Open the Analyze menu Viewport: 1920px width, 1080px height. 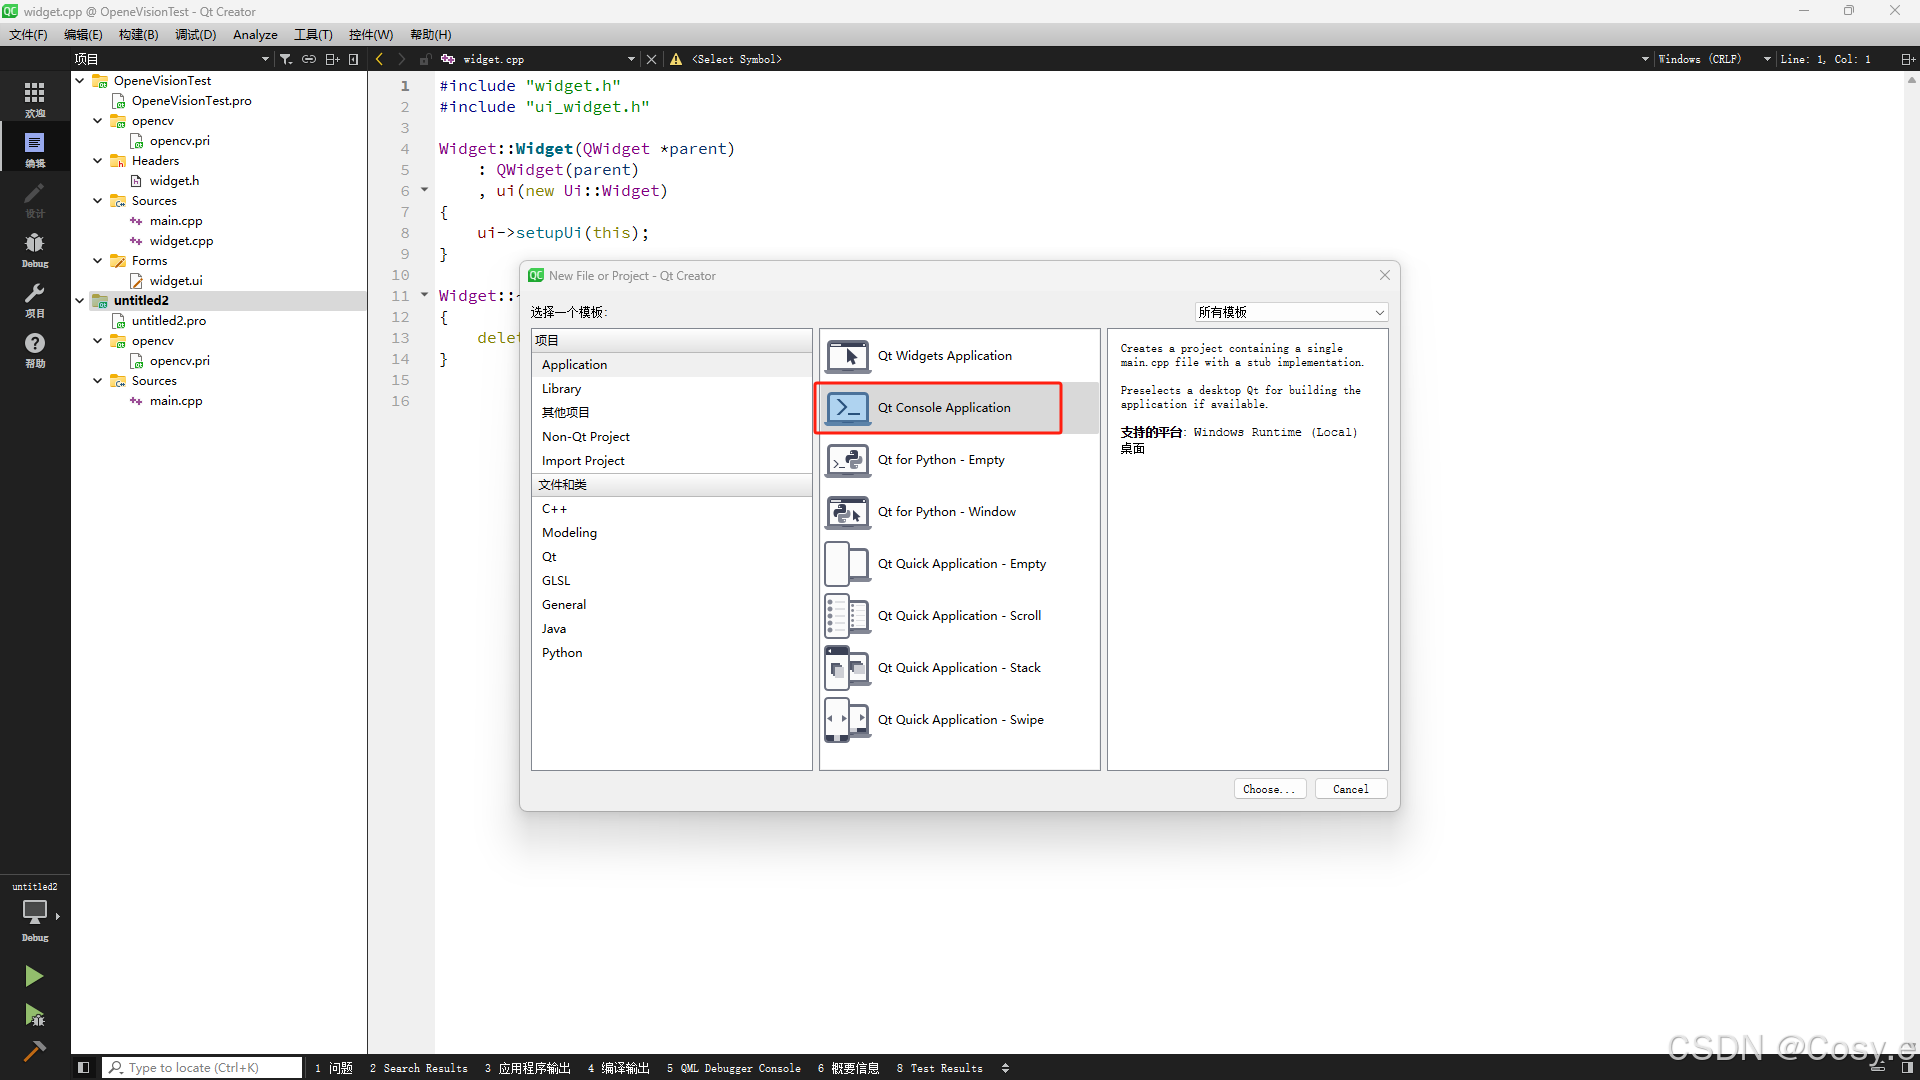[x=255, y=35]
